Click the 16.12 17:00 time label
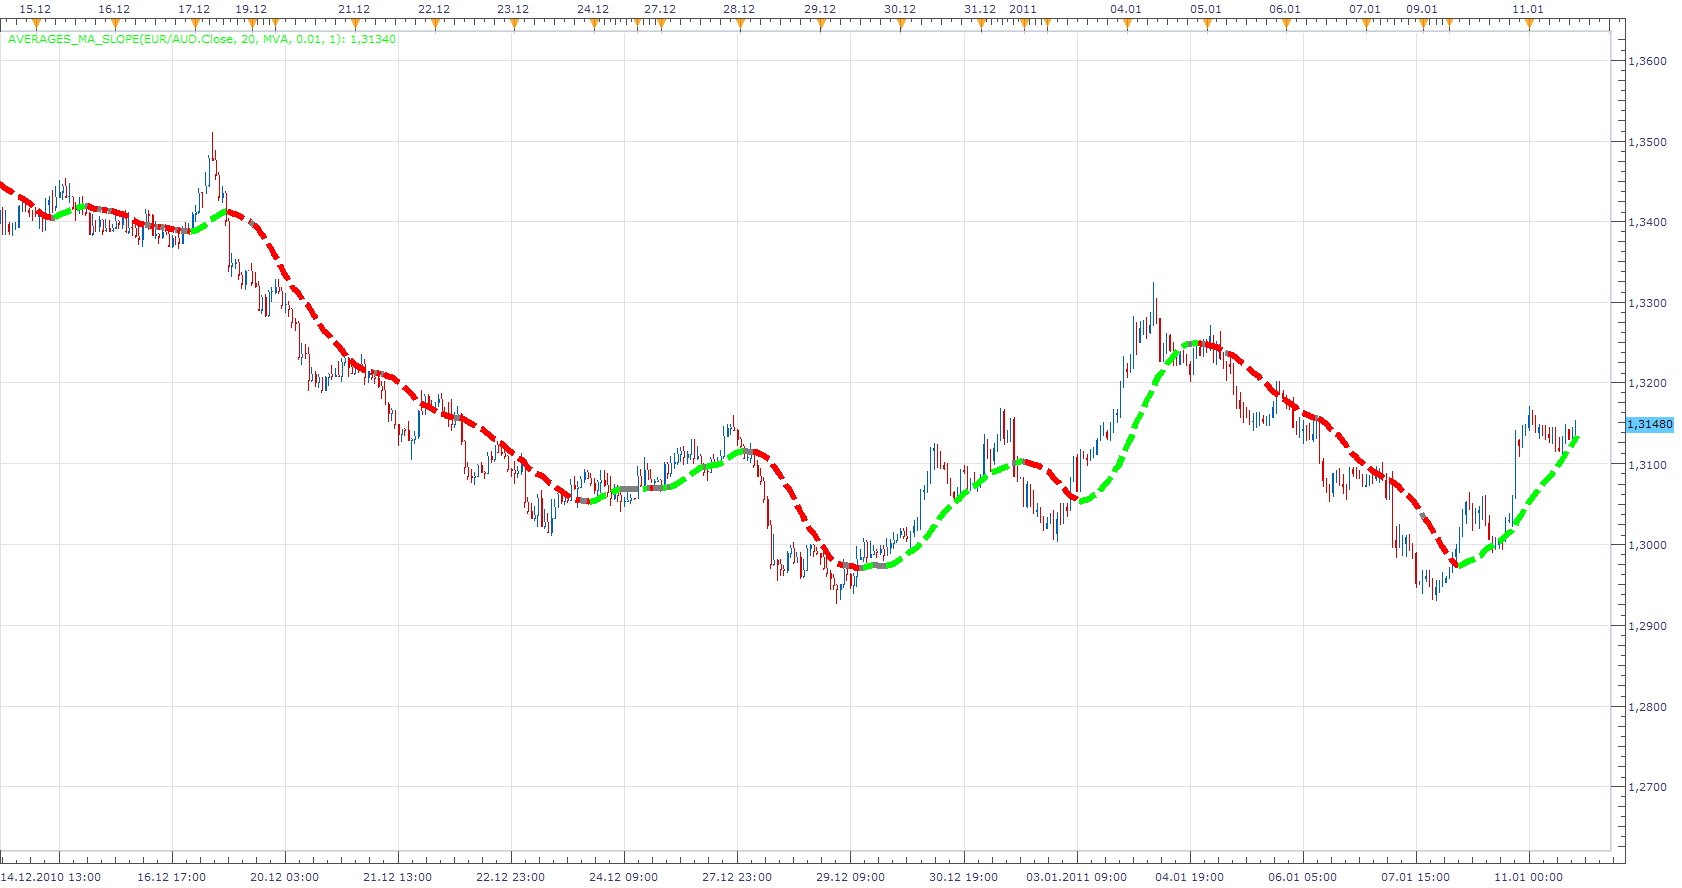 click(171, 877)
